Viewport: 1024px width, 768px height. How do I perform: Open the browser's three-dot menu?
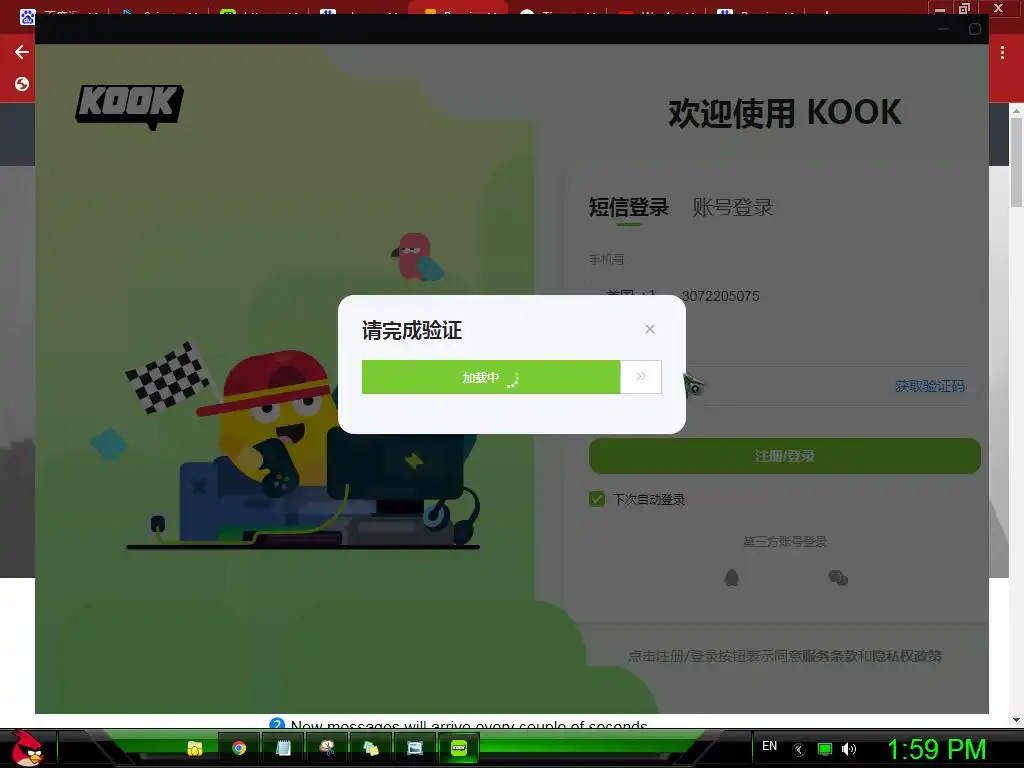click(x=1002, y=52)
